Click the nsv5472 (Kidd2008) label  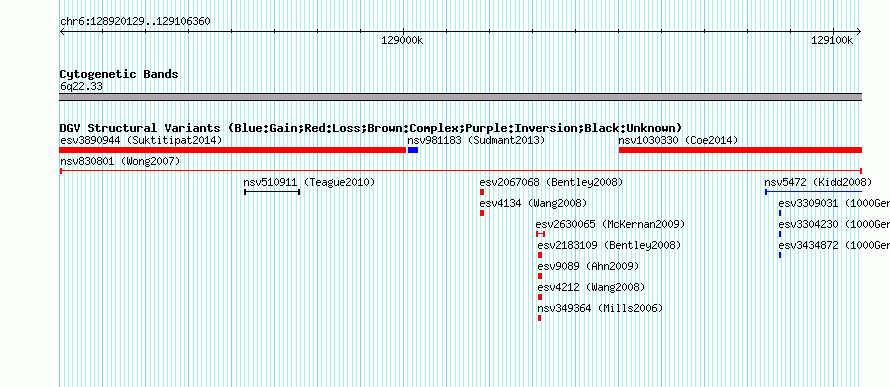tap(818, 183)
